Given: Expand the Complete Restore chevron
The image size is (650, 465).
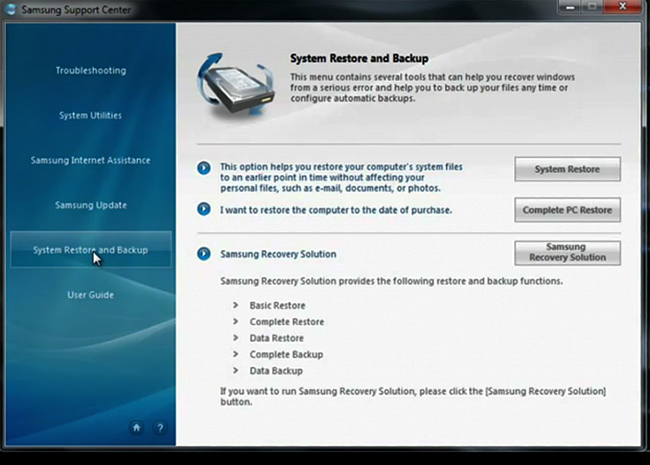Looking at the screenshot, I should pos(235,321).
